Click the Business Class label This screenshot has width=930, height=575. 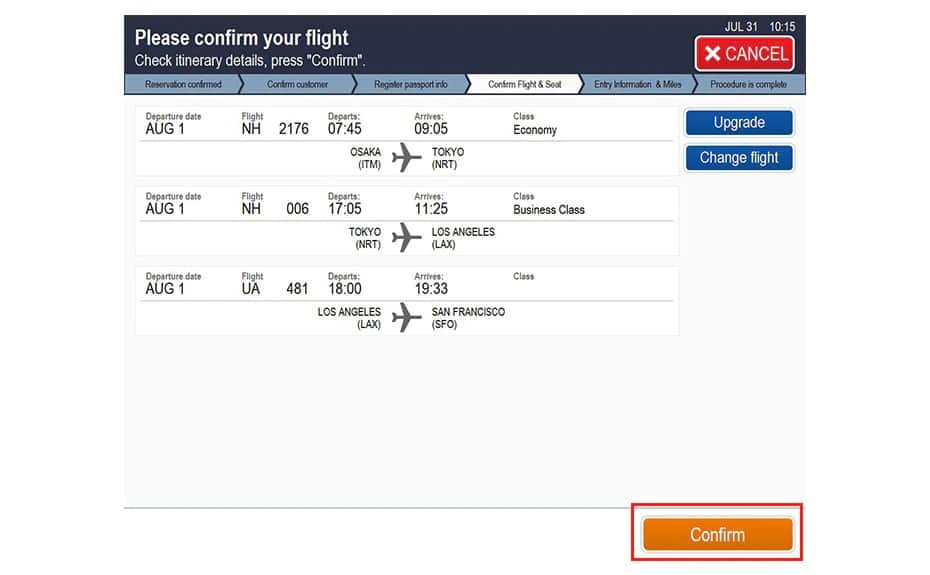549,210
